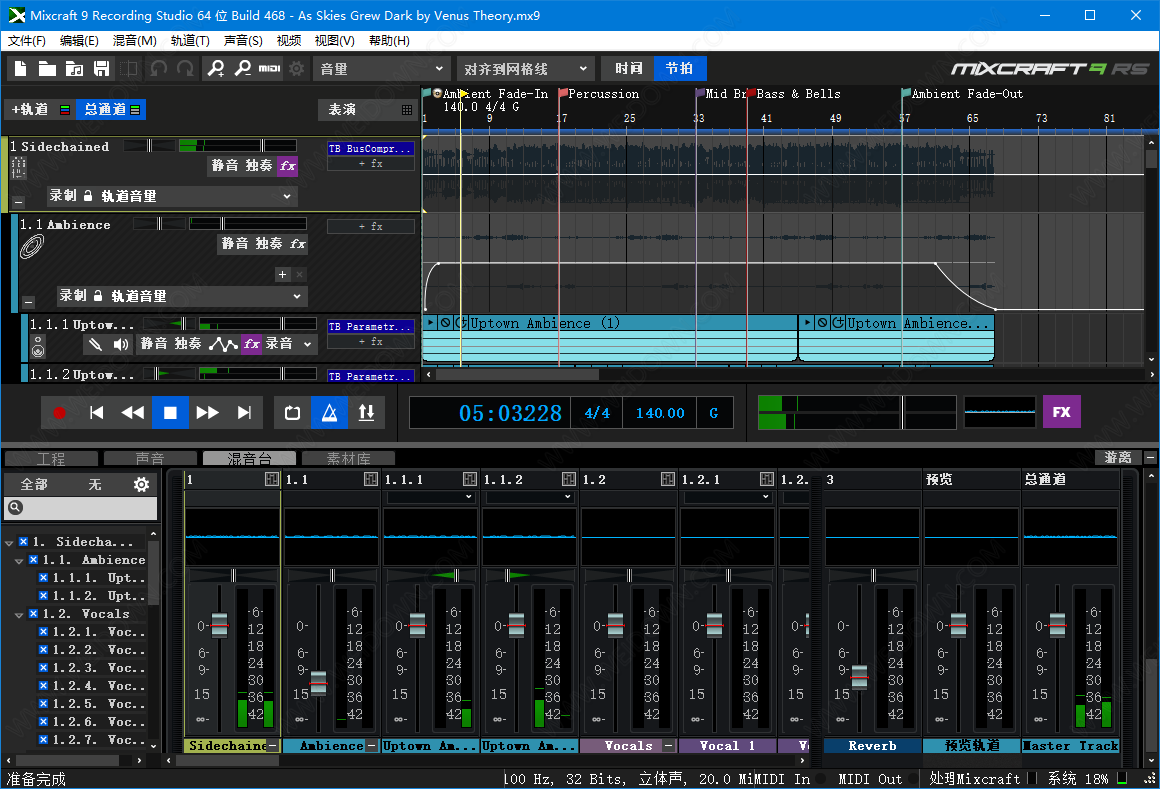The height and width of the screenshot is (789, 1160).
Task: Click the record button in the transport bar
Action: 60,412
